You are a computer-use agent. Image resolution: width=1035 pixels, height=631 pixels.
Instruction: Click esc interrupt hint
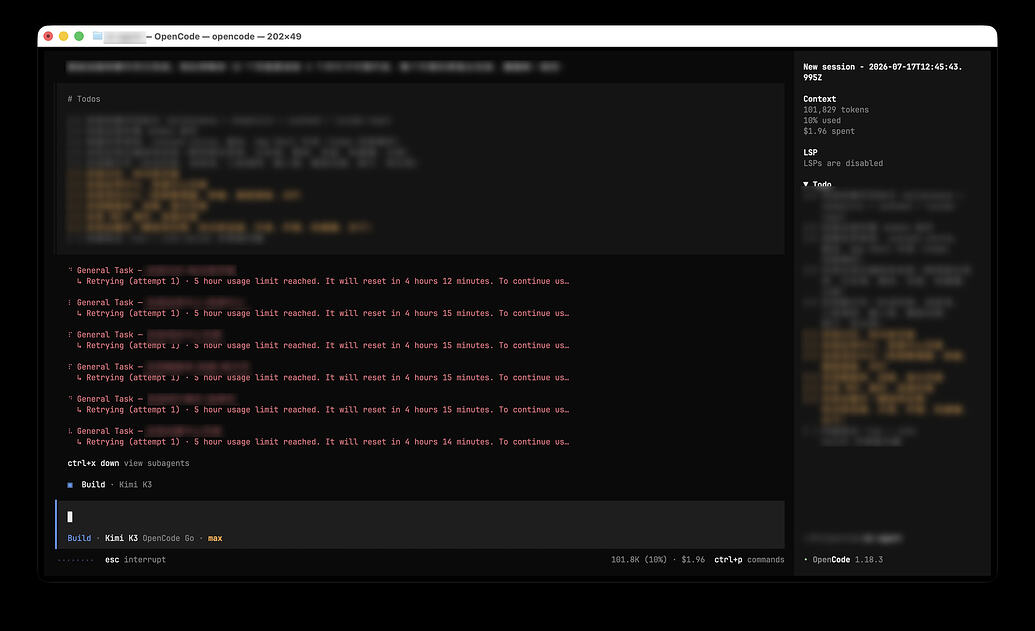coord(135,560)
